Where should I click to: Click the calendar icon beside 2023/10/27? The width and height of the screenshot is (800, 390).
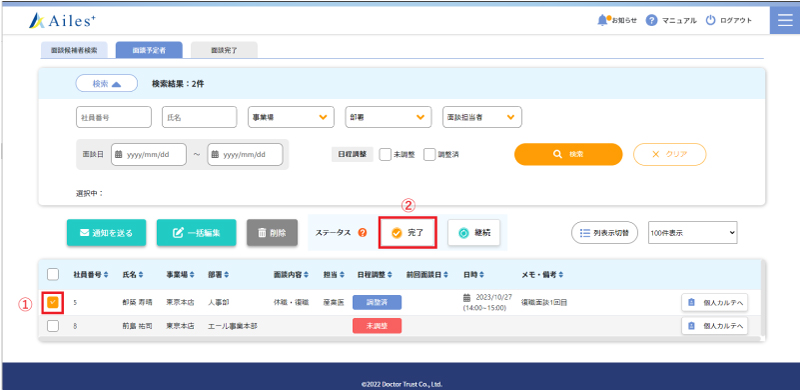coord(466,297)
